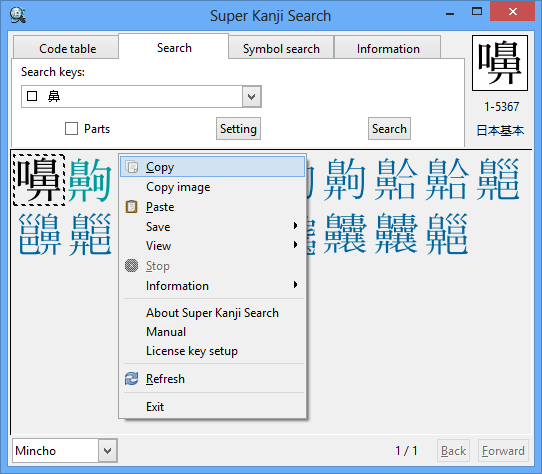Screen dimensions: 542x474
Task: Click the code text 1-5367
Action: click(501, 106)
